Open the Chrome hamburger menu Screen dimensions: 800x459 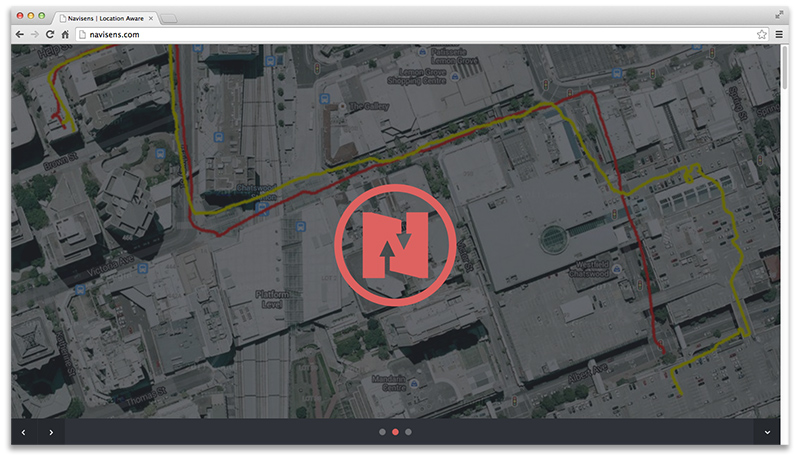pyautogui.click(x=779, y=34)
